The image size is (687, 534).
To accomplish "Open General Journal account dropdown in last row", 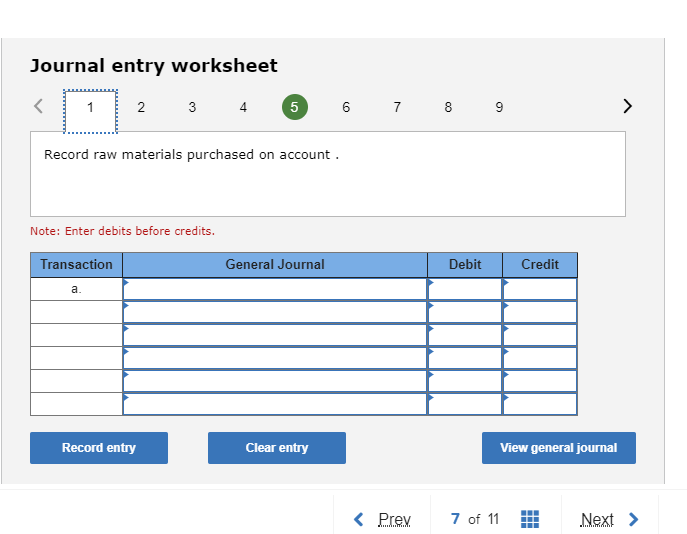I will [x=275, y=404].
